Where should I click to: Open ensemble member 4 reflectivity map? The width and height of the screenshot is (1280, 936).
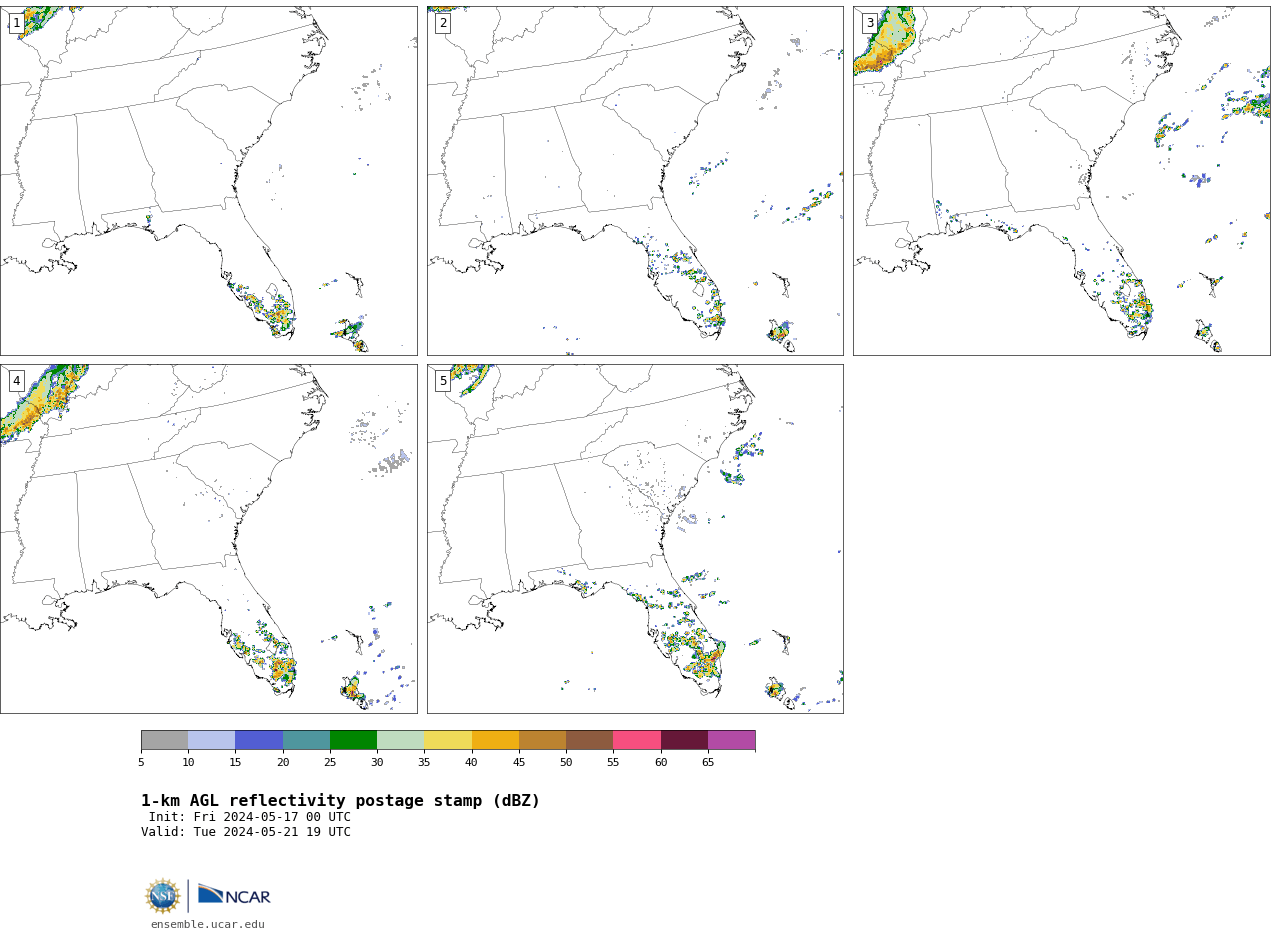pyautogui.click(x=208, y=539)
